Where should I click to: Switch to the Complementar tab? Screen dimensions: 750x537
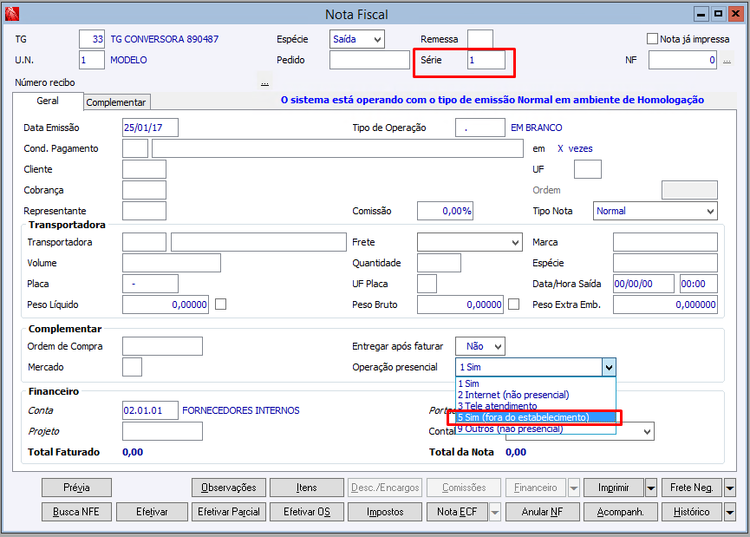[116, 102]
